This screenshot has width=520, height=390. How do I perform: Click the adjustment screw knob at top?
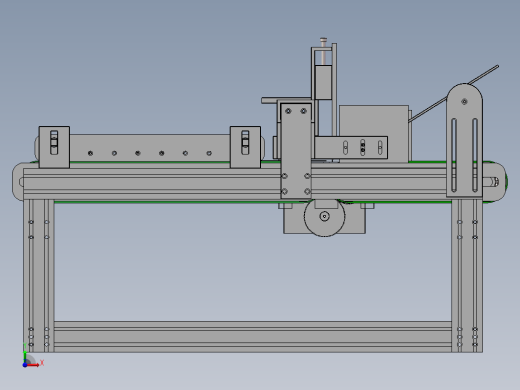pos(323,40)
